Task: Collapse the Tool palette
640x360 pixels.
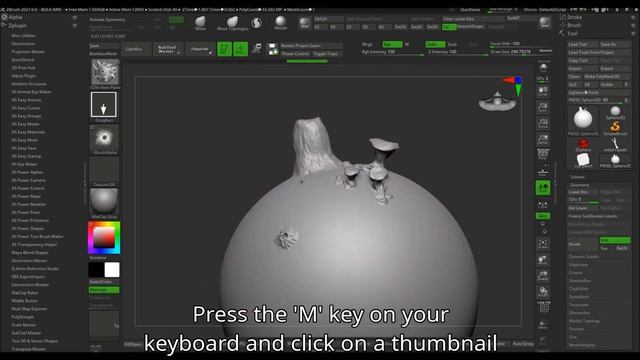Action: point(572,33)
